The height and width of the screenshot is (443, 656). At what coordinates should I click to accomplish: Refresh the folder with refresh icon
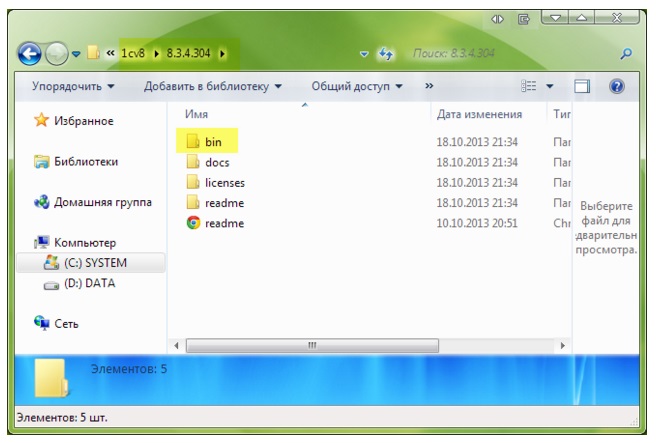(385, 54)
